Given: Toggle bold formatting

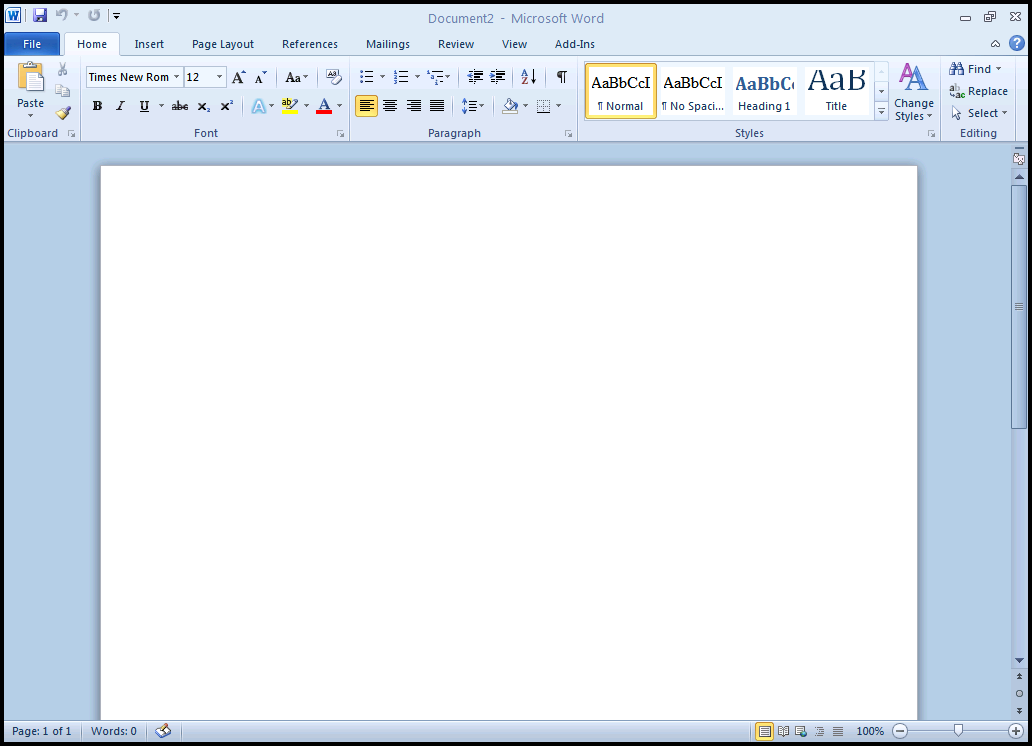Looking at the screenshot, I should 96,105.
